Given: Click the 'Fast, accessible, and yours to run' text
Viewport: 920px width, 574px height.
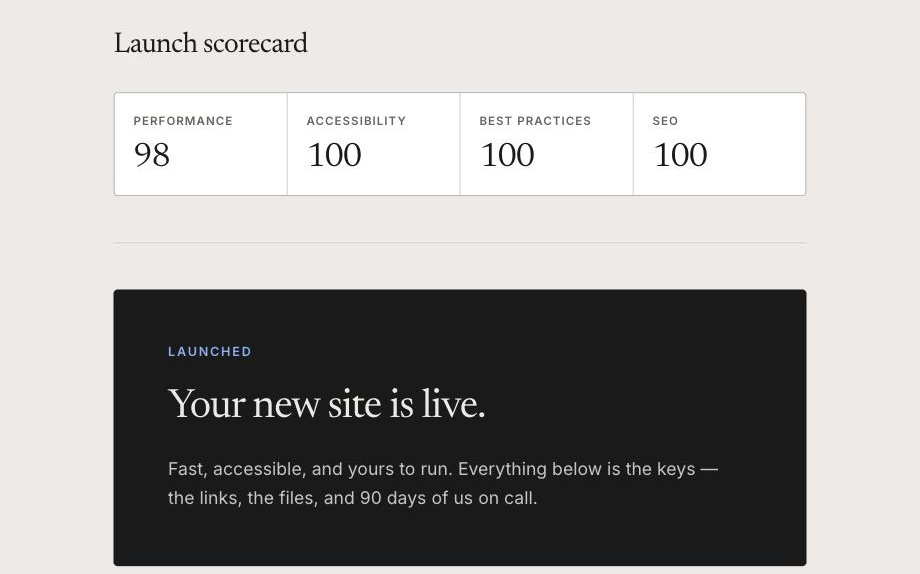Looking at the screenshot, I should (310, 469).
